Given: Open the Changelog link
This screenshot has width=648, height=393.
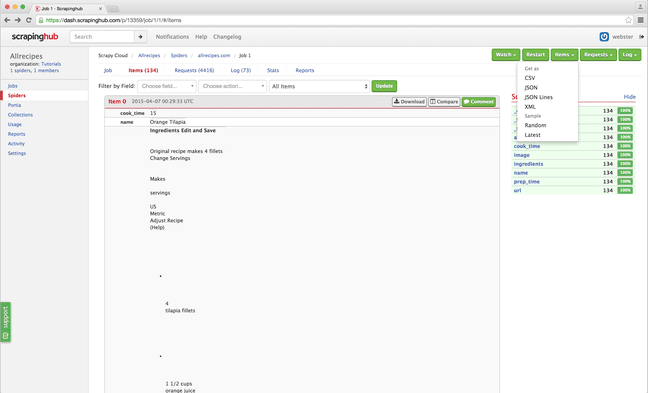Looking at the screenshot, I should point(227,37).
